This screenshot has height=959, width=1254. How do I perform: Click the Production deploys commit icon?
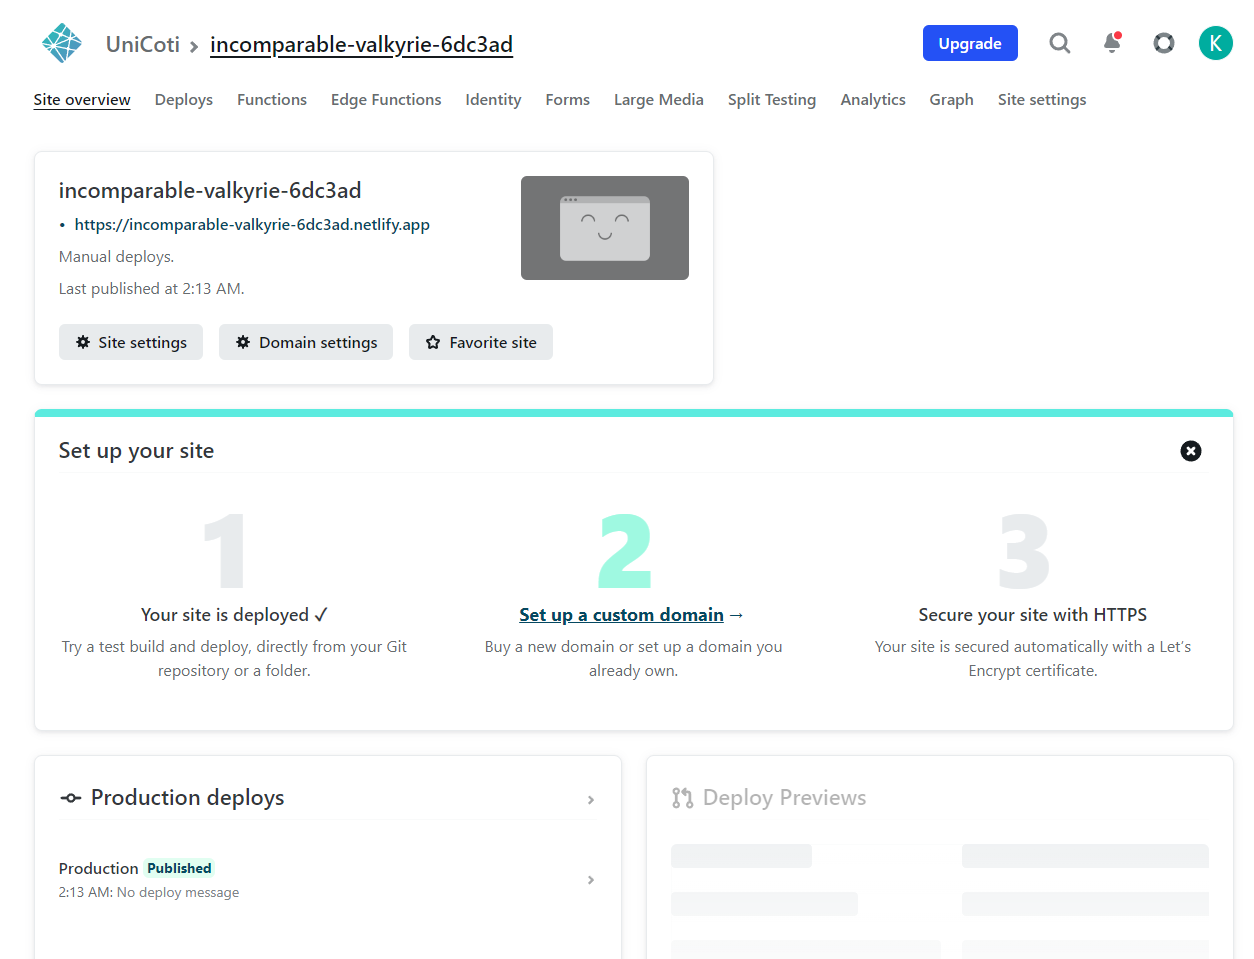coord(71,798)
